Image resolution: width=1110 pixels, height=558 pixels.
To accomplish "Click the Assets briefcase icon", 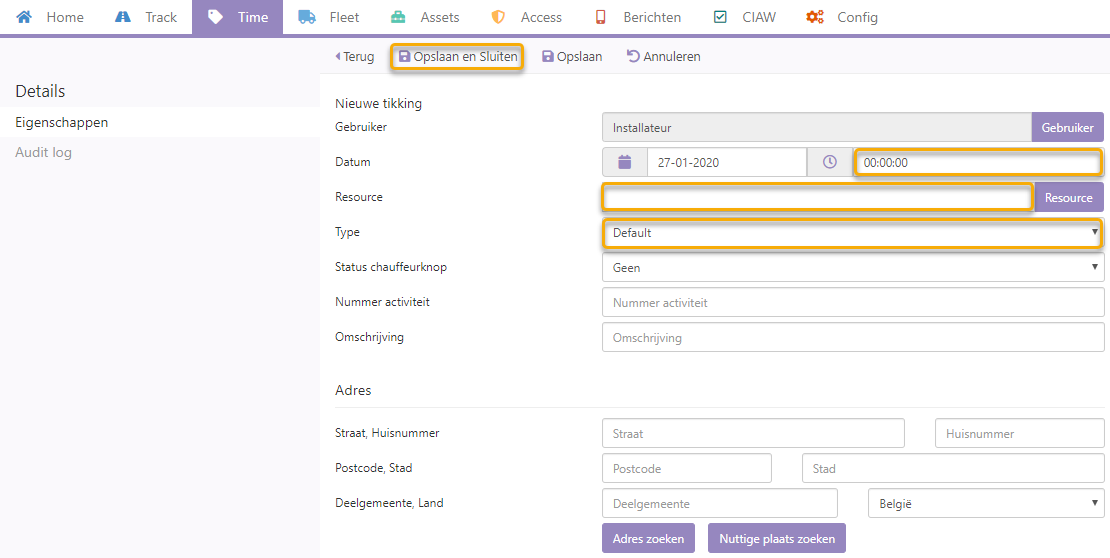I will 398,17.
